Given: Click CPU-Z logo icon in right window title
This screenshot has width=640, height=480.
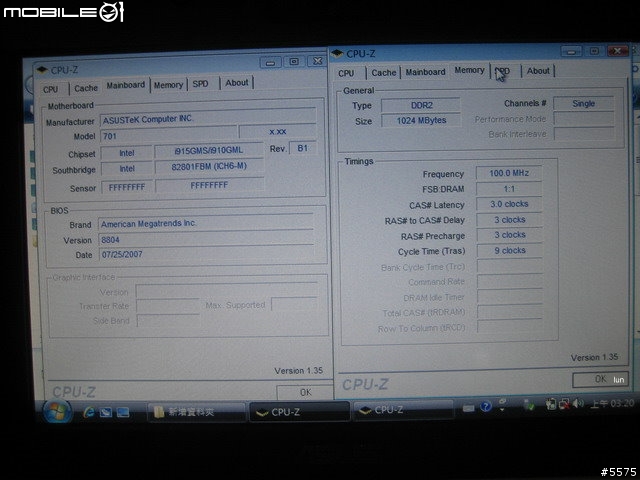Looking at the screenshot, I should tap(337, 53).
